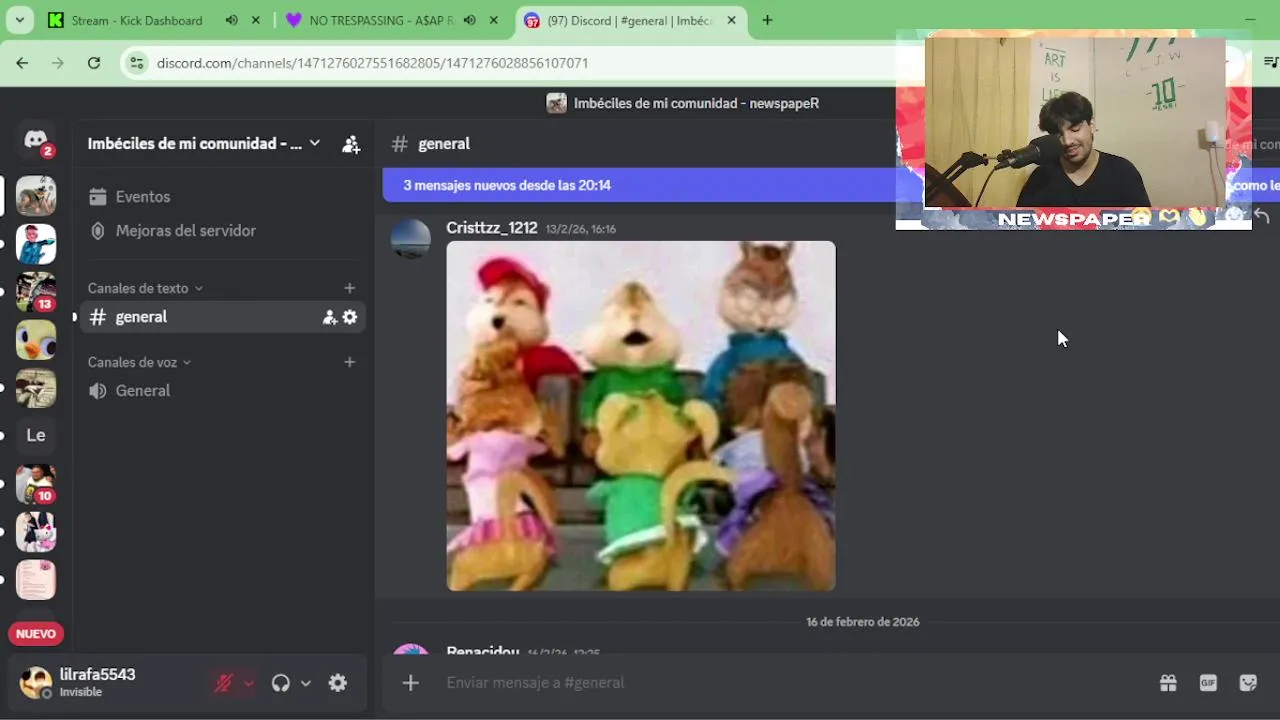Open the tab search dropdown arrow
The height and width of the screenshot is (720, 1280).
pyautogui.click(x=19, y=20)
